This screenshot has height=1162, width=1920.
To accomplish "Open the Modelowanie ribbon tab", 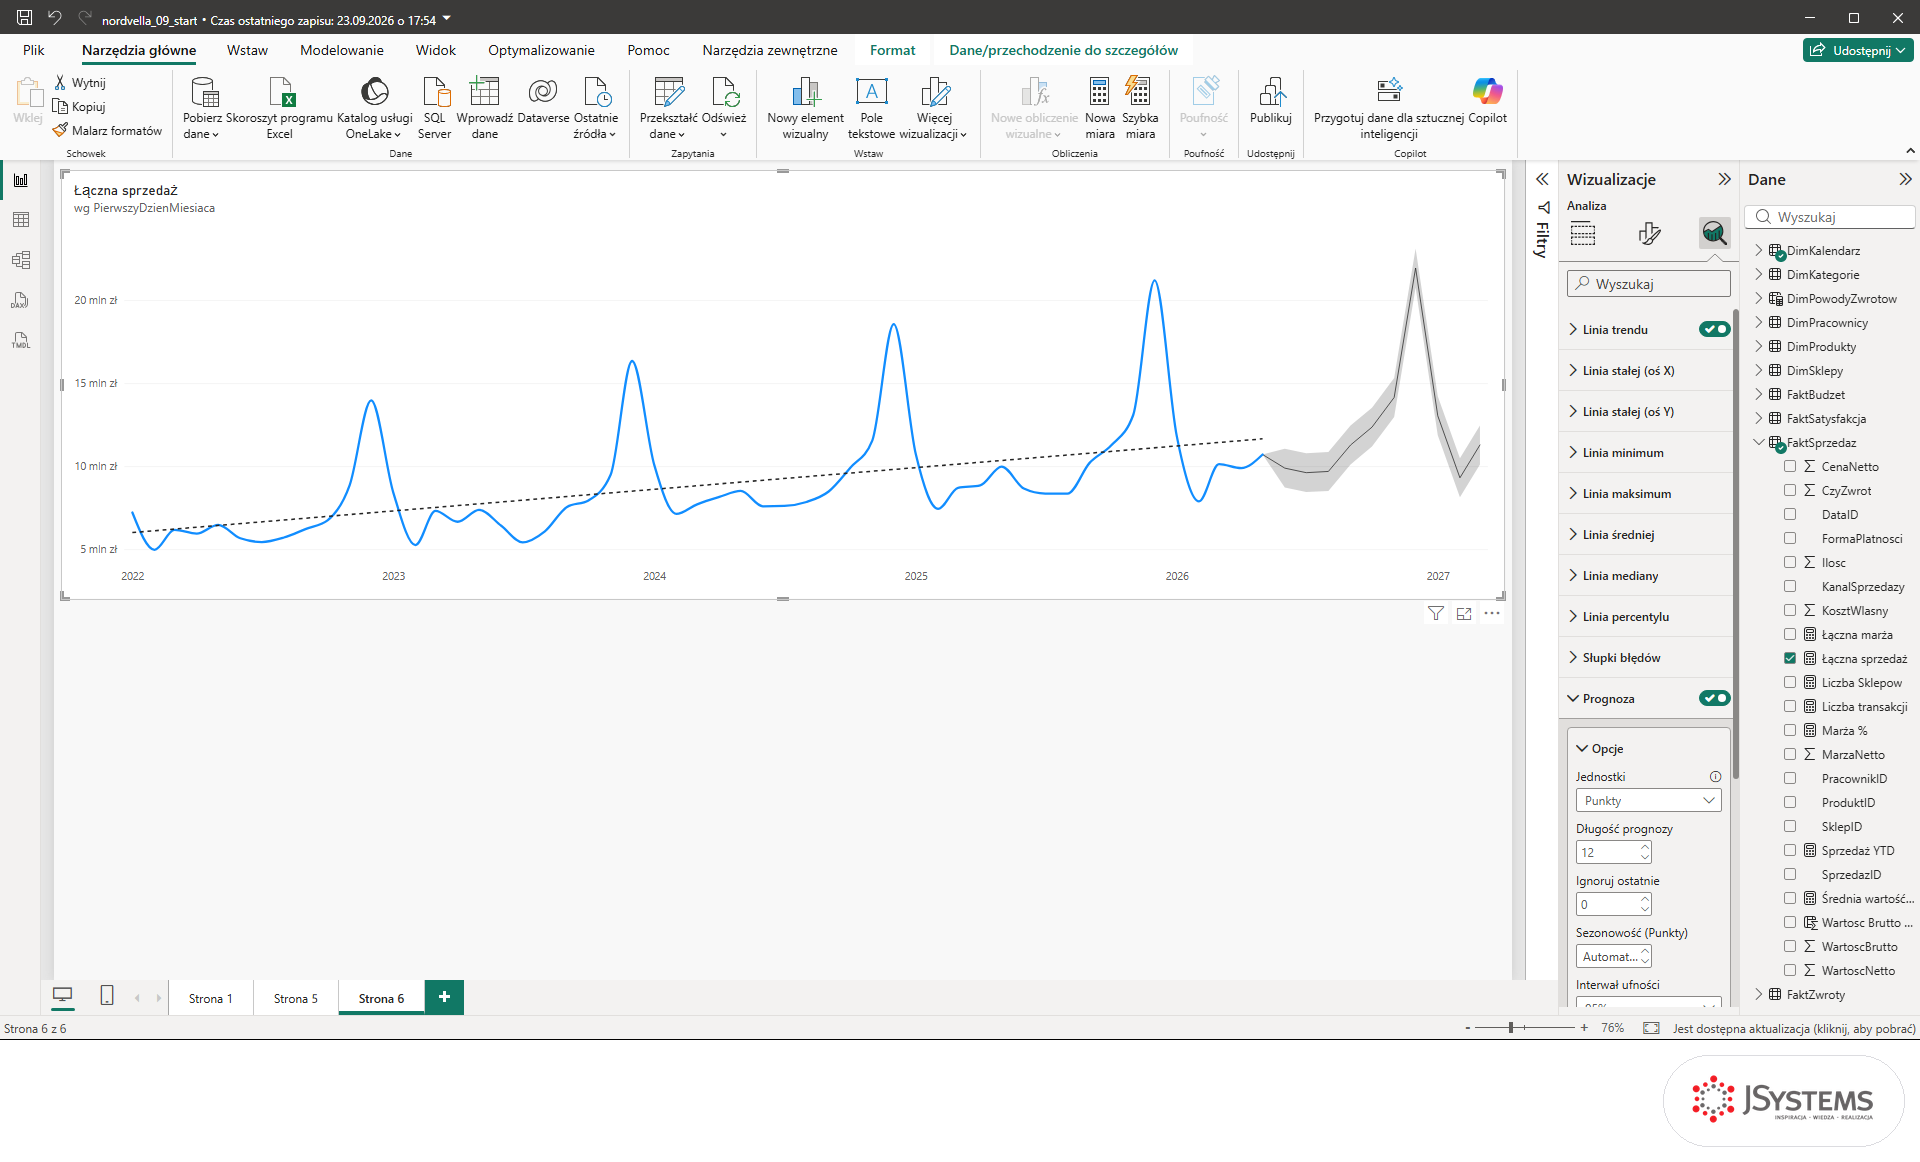I will (341, 50).
